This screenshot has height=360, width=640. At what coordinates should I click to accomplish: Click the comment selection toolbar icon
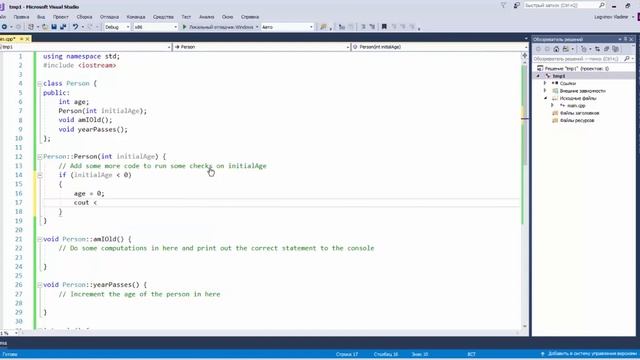coord(363,27)
